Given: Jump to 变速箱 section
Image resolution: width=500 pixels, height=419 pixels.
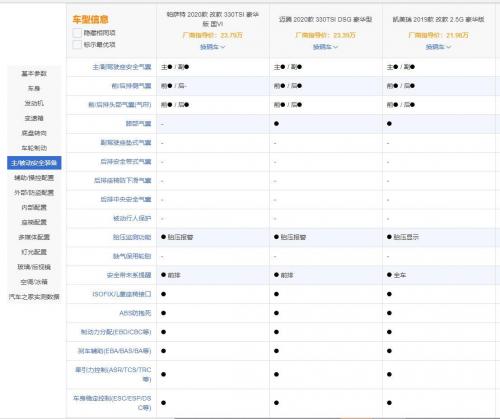Looking at the screenshot, I should coord(34,118).
